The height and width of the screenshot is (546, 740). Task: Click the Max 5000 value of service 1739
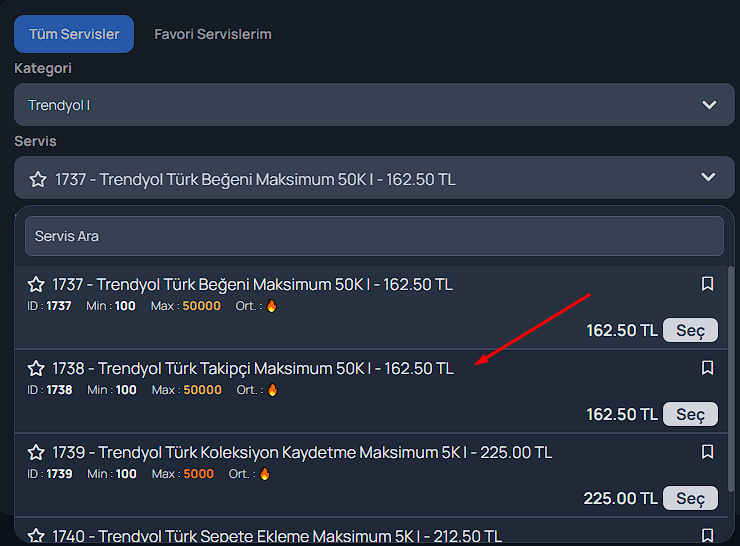pyautogui.click(x=199, y=474)
